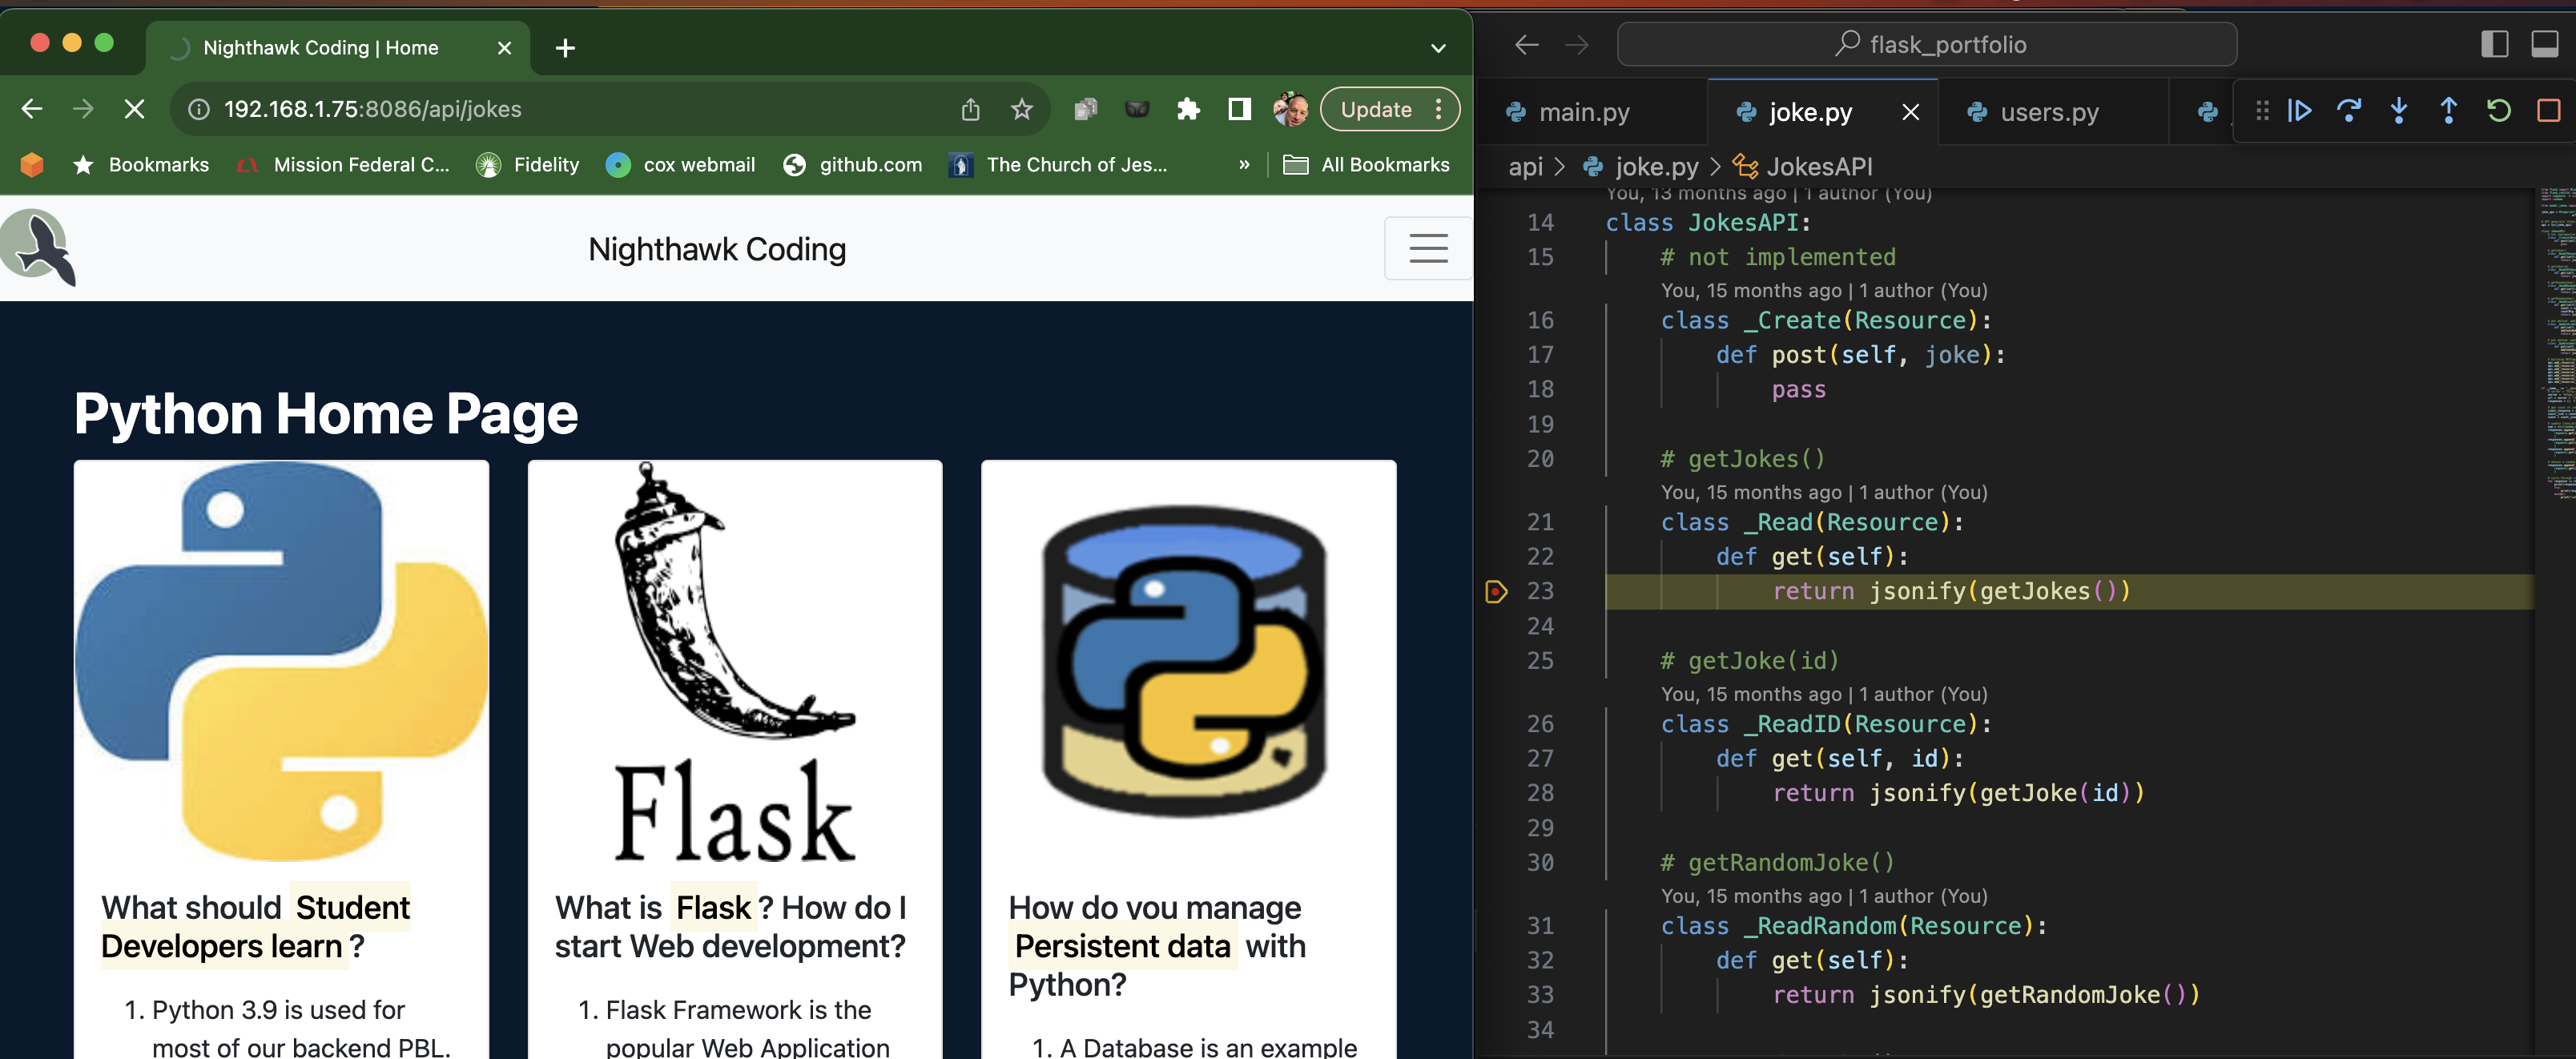This screenshot has height=1059, width=2576.
Task: Click Python icon tab after users.py
Action: click(x=2207, y=112)
